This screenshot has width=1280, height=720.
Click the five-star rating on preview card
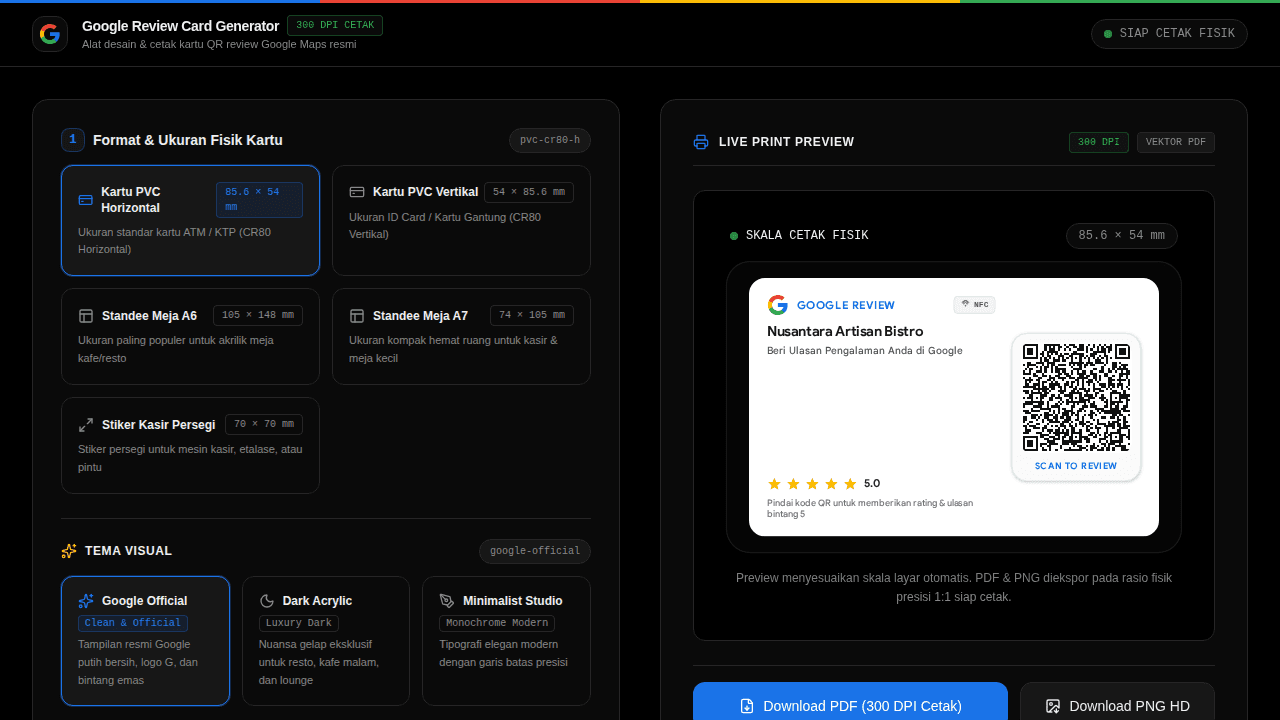tap(812, 484)
